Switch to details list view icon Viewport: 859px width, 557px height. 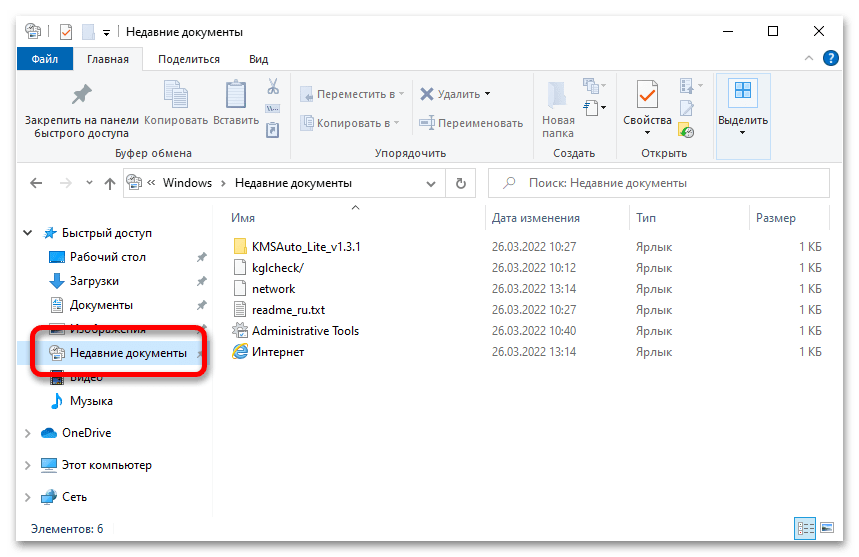(805, 528)
